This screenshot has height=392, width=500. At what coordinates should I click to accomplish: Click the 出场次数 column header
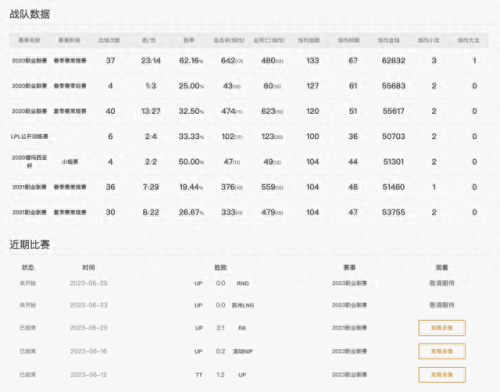109,40
